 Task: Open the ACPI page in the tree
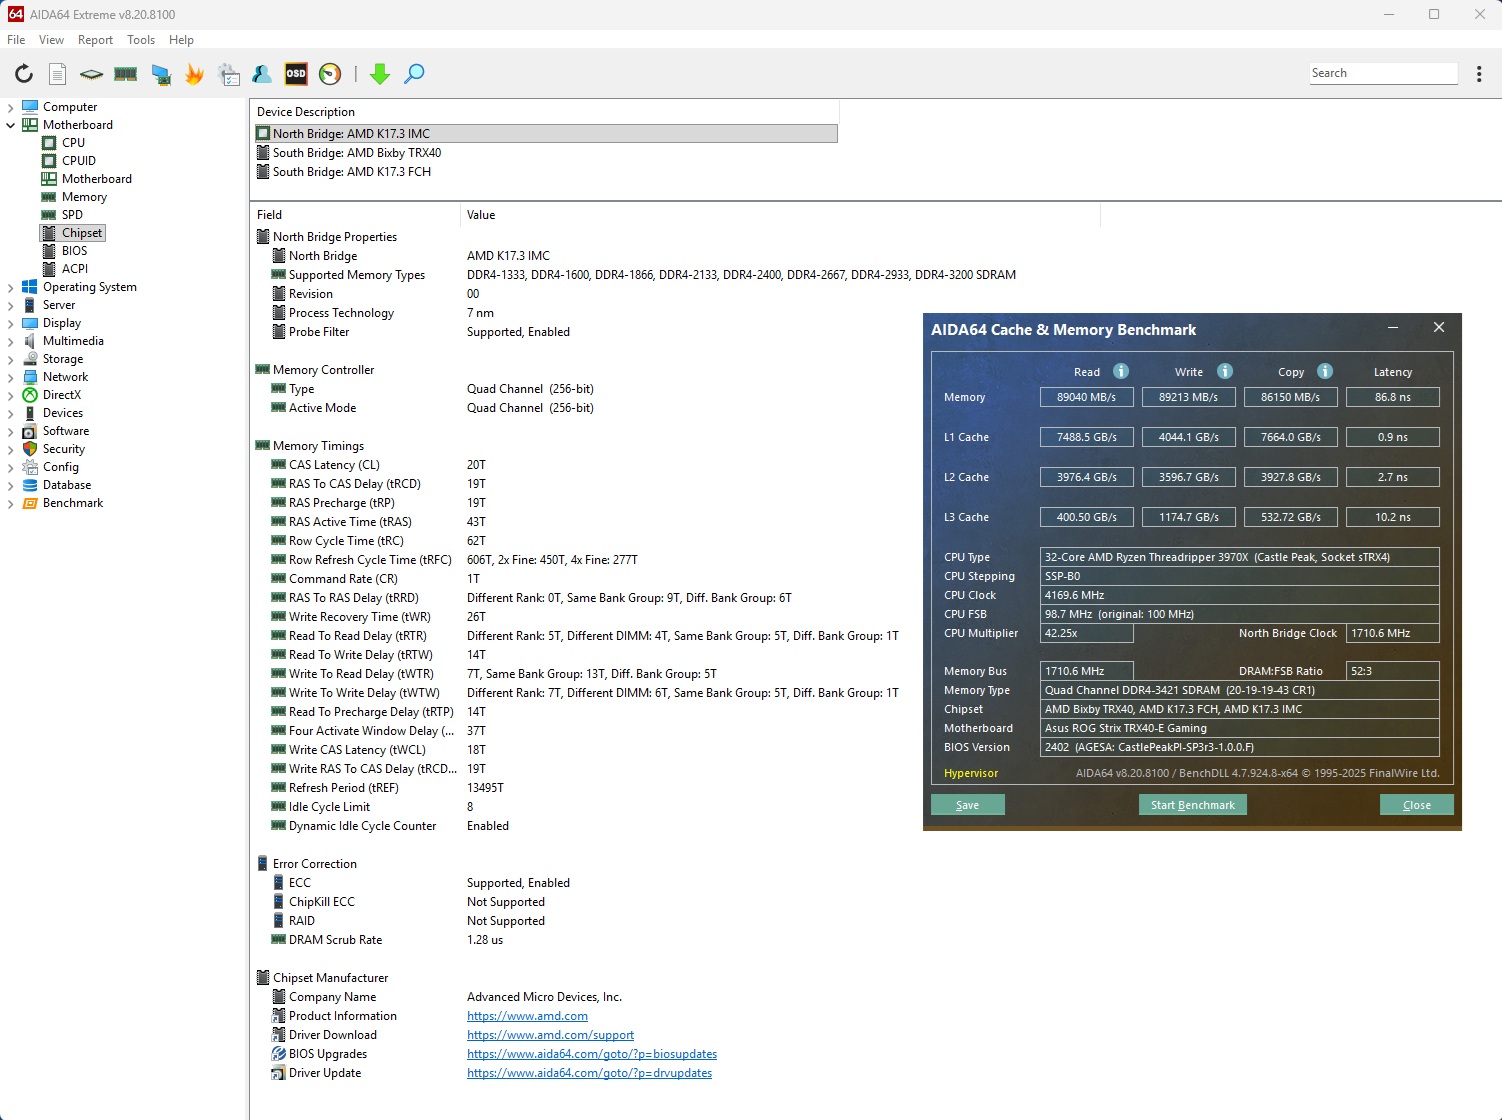tap(75, 269)
